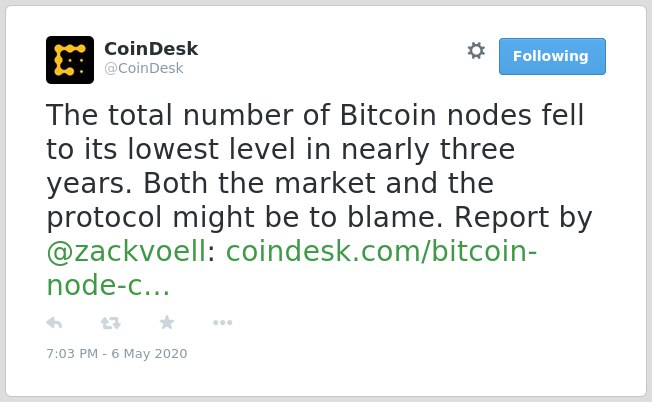Open the CoinDesk display name profile link
This screenshot has width=652, height=402.
coord(151,49)
